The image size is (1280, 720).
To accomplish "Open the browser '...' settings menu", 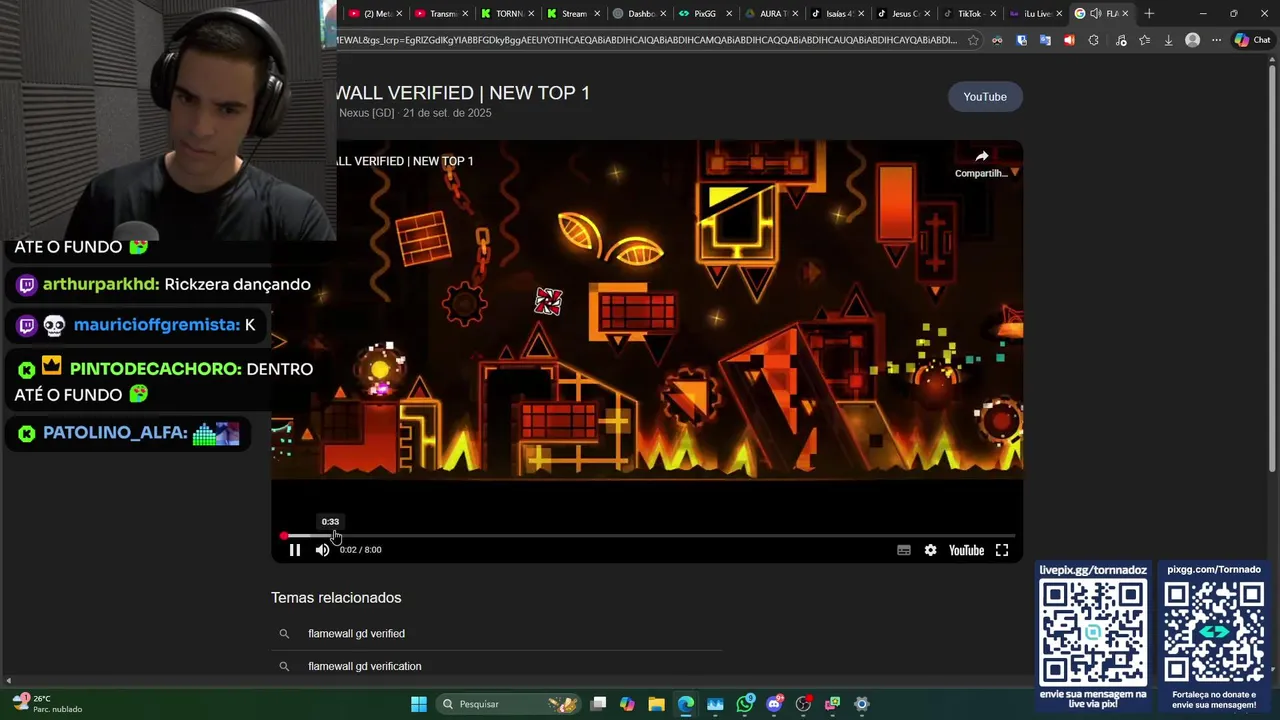I will pos(1216,40).
